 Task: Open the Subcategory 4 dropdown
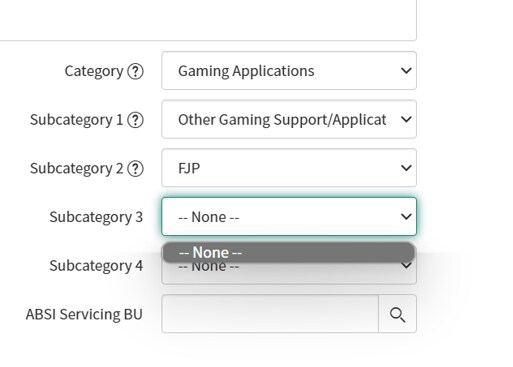289,274
